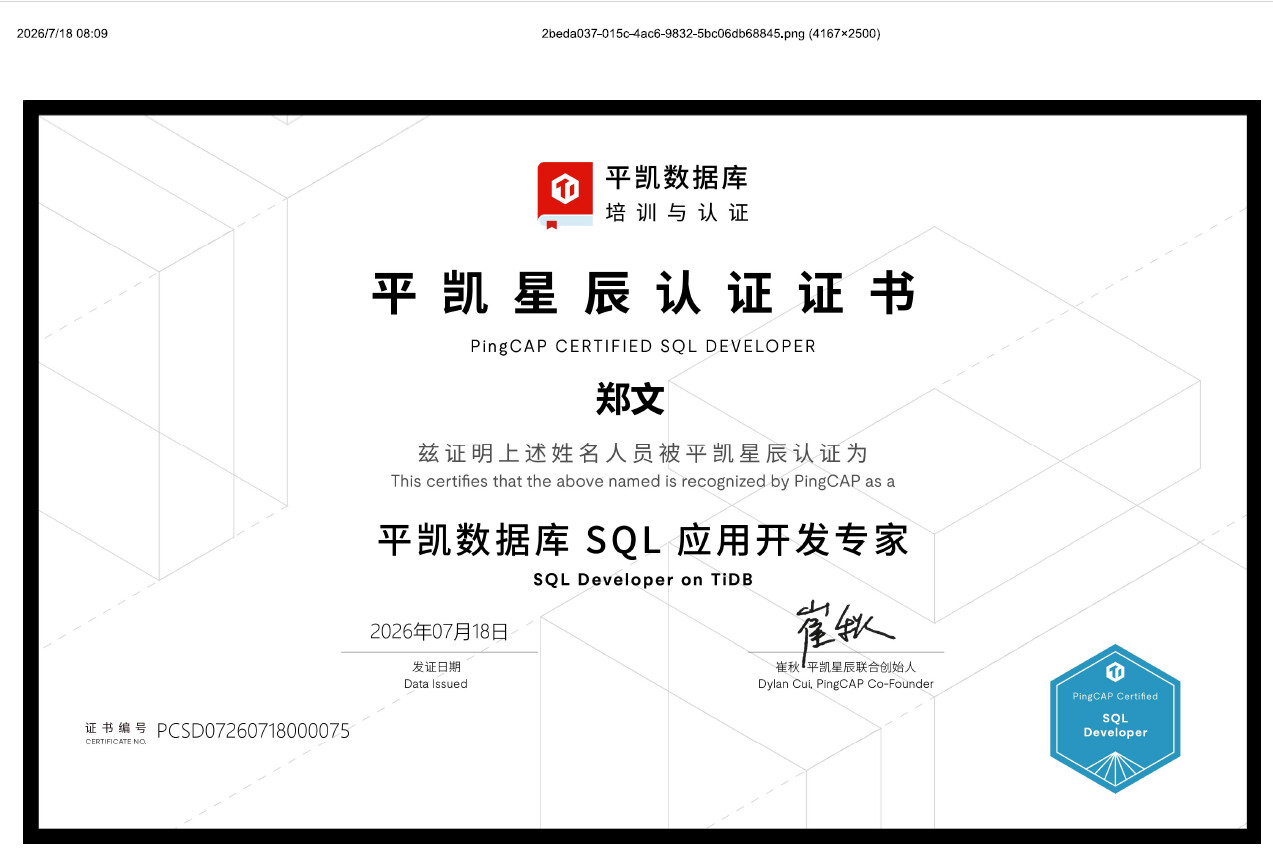Click the file name header ending '.png (4167×2500)'
This screenshot has width=1273, height=856.
click(711, 34)
